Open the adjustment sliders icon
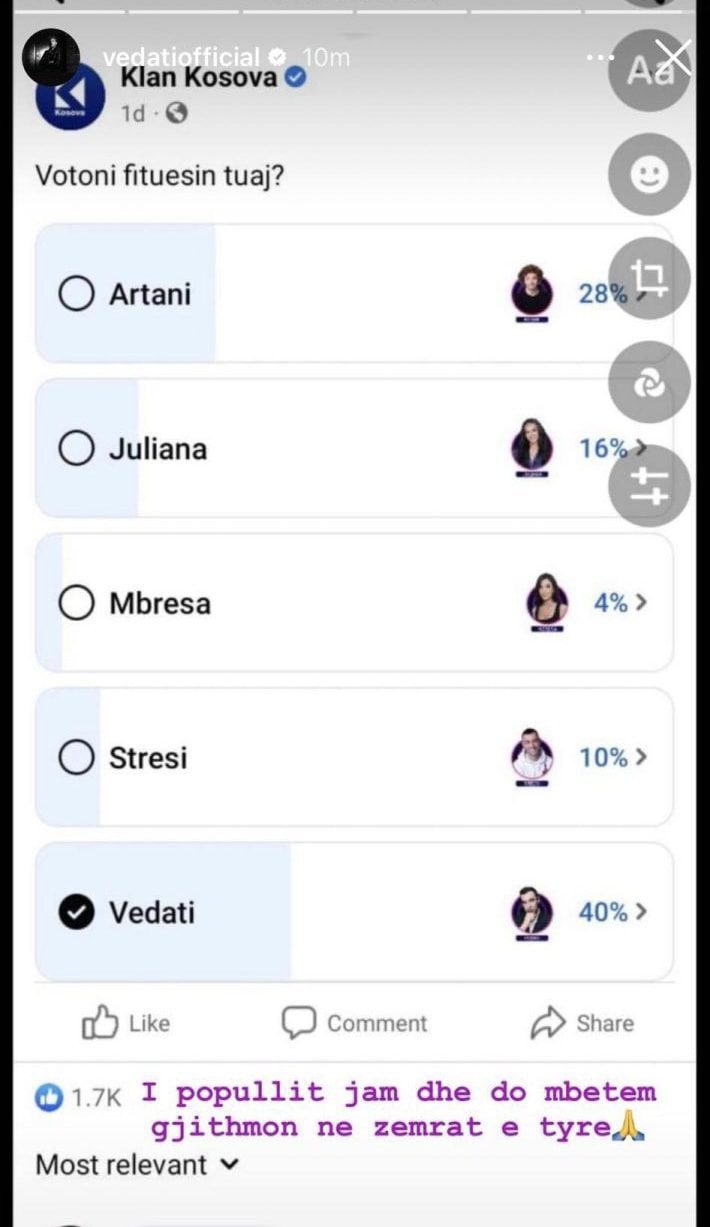The width and height of the screenshot is (710, 1227). coord(649,486)
